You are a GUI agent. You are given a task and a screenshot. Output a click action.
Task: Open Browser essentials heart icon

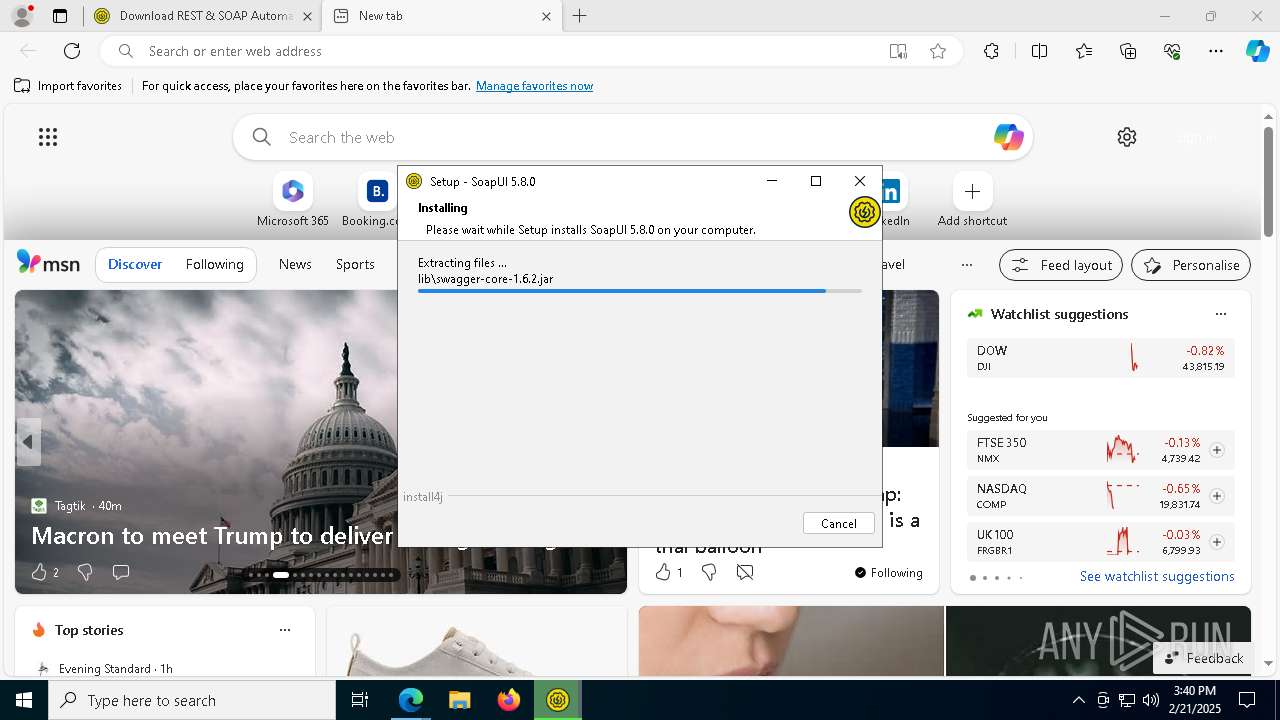pyautogui.click(x=1172, y=51)
